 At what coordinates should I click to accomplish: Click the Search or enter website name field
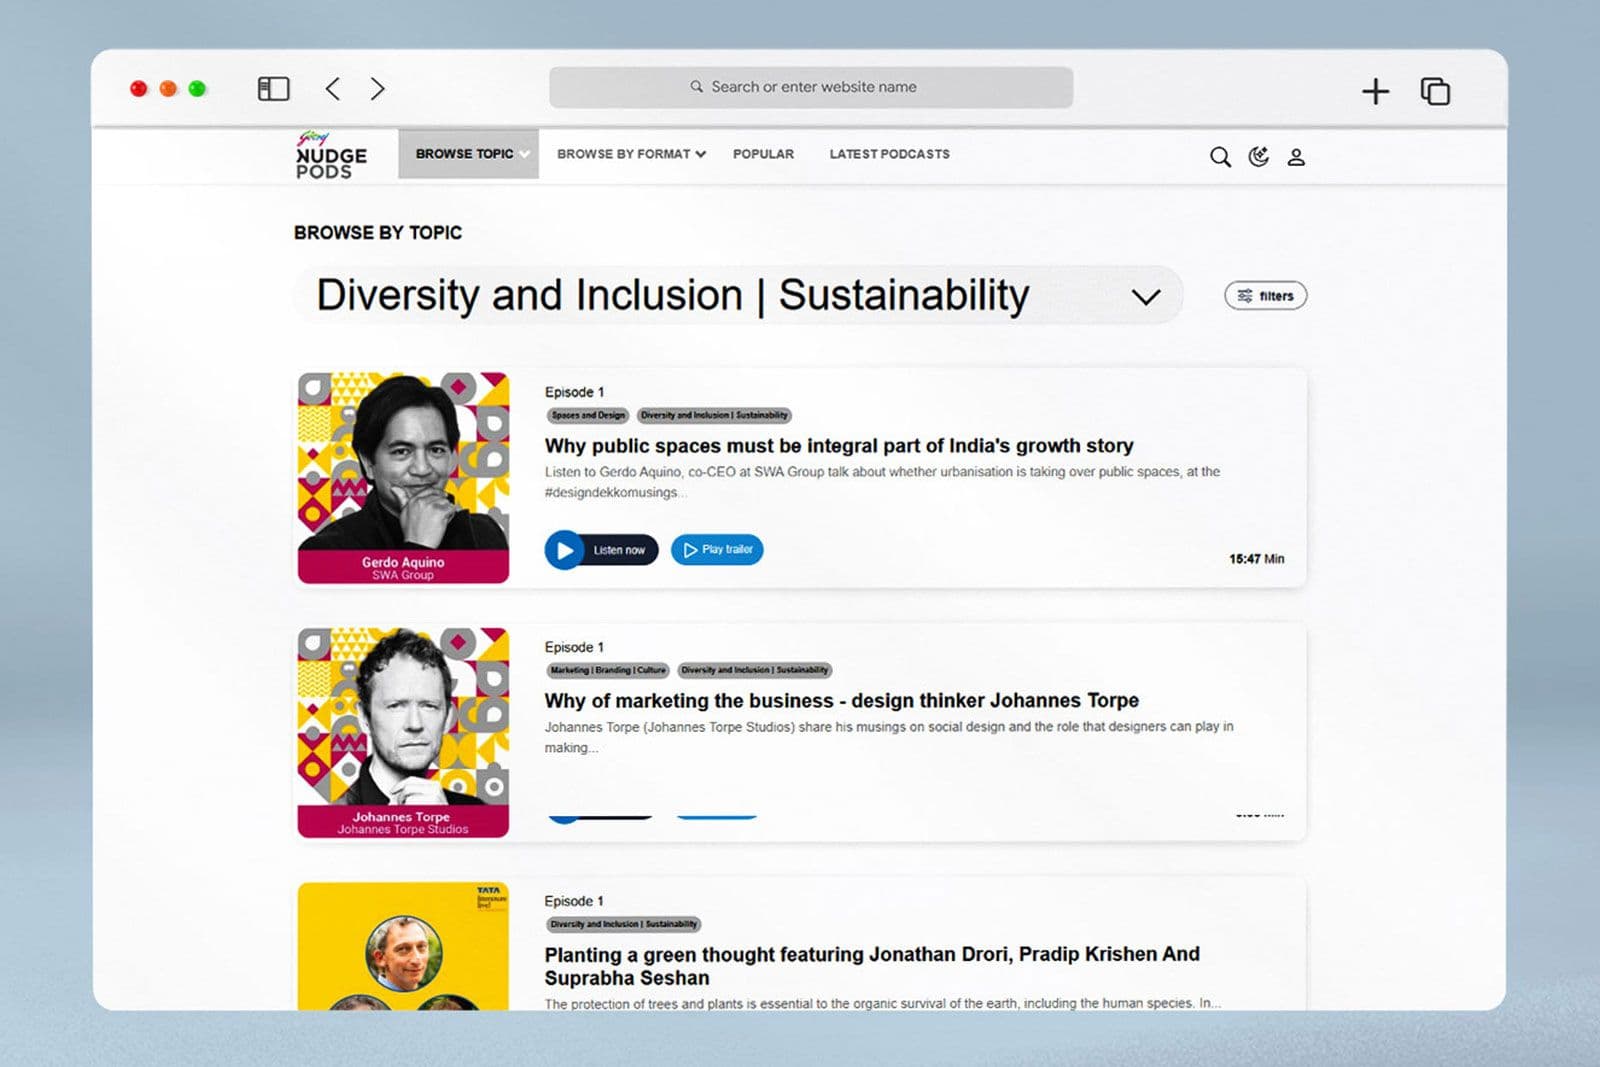811,87
